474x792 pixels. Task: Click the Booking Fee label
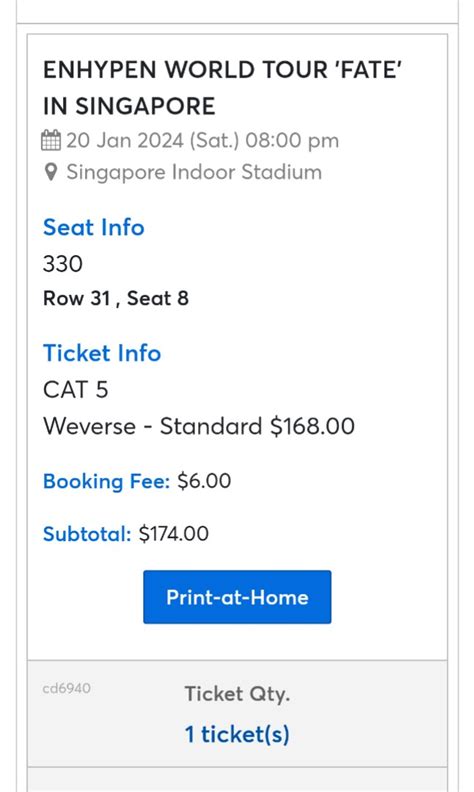[x=107, y=481]
